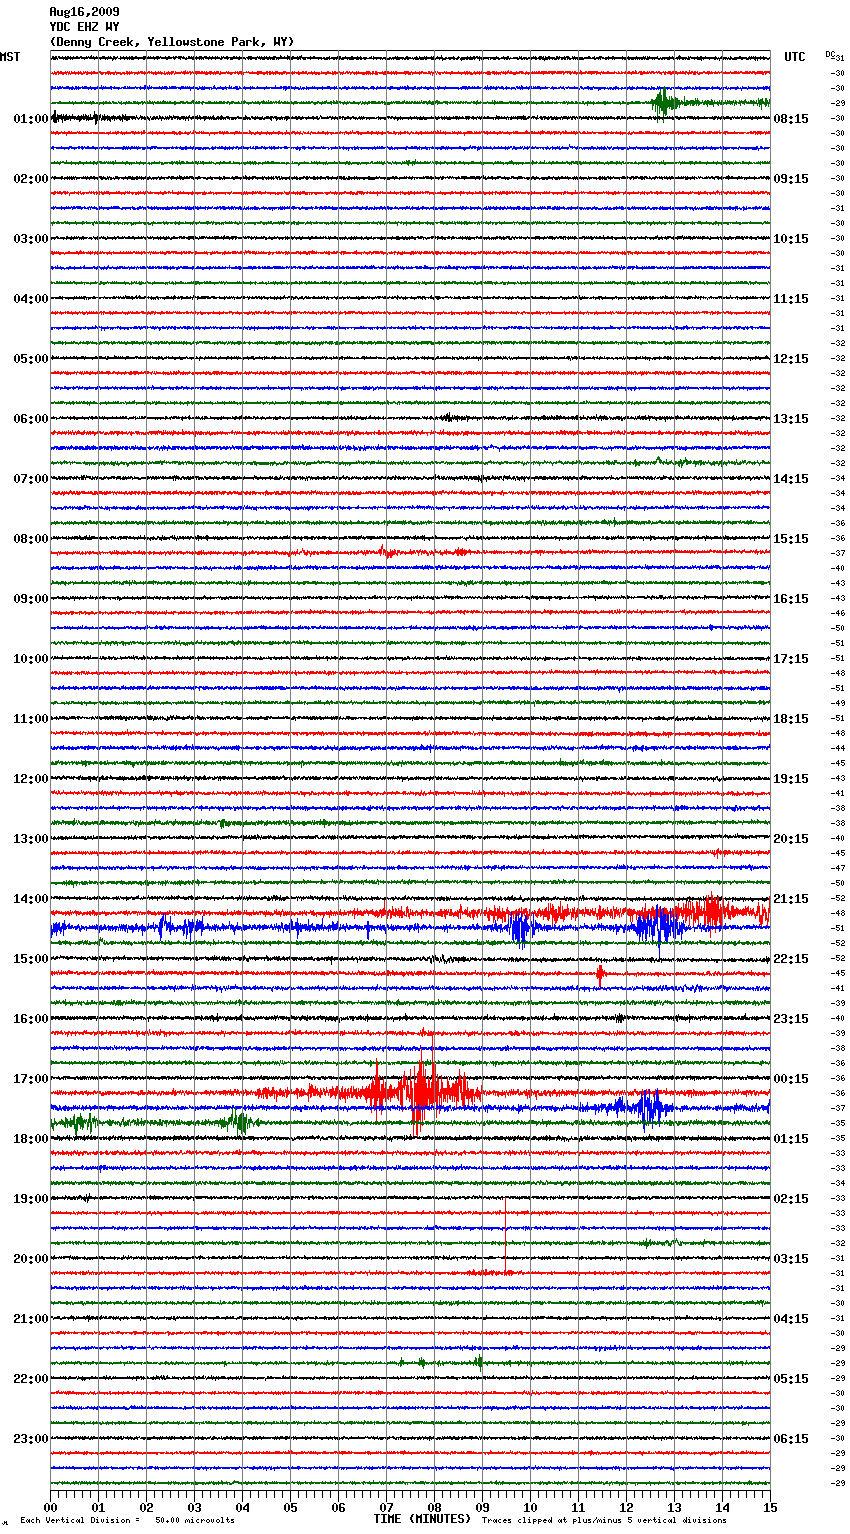
Task: Click the 00:15 UTC time label
Action: click(x=791, y=1079)
